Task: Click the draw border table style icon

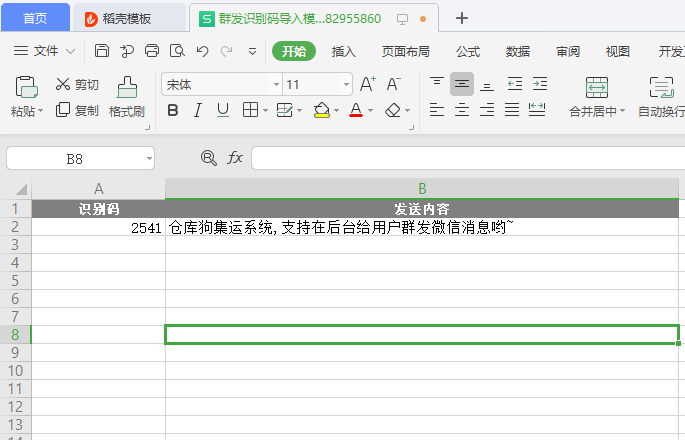Action: pyautogui.click(x=284, y=110)
